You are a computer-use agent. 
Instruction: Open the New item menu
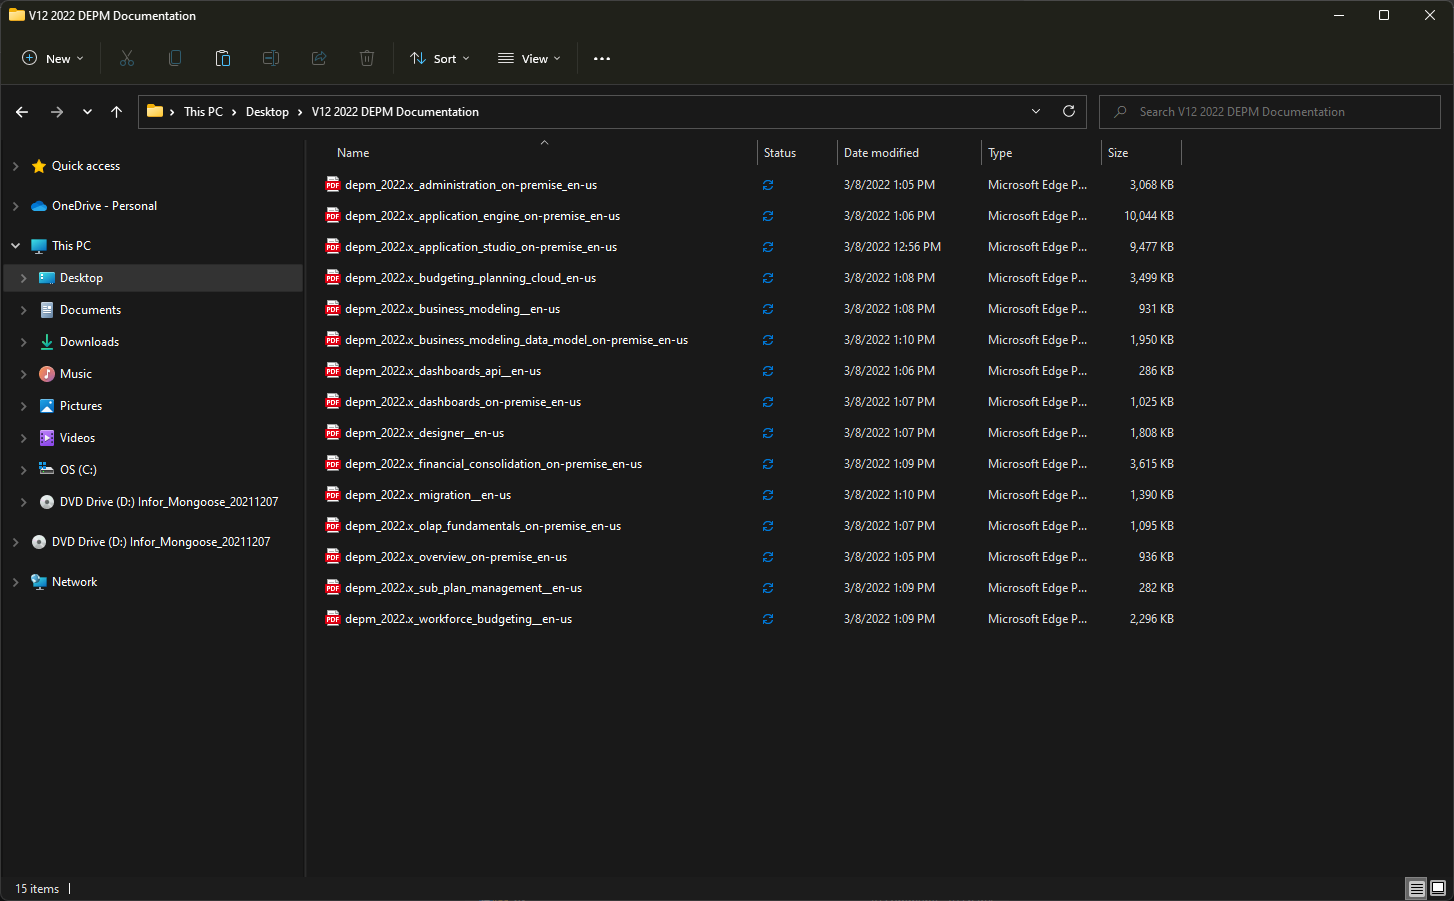[x=53, y=59]
